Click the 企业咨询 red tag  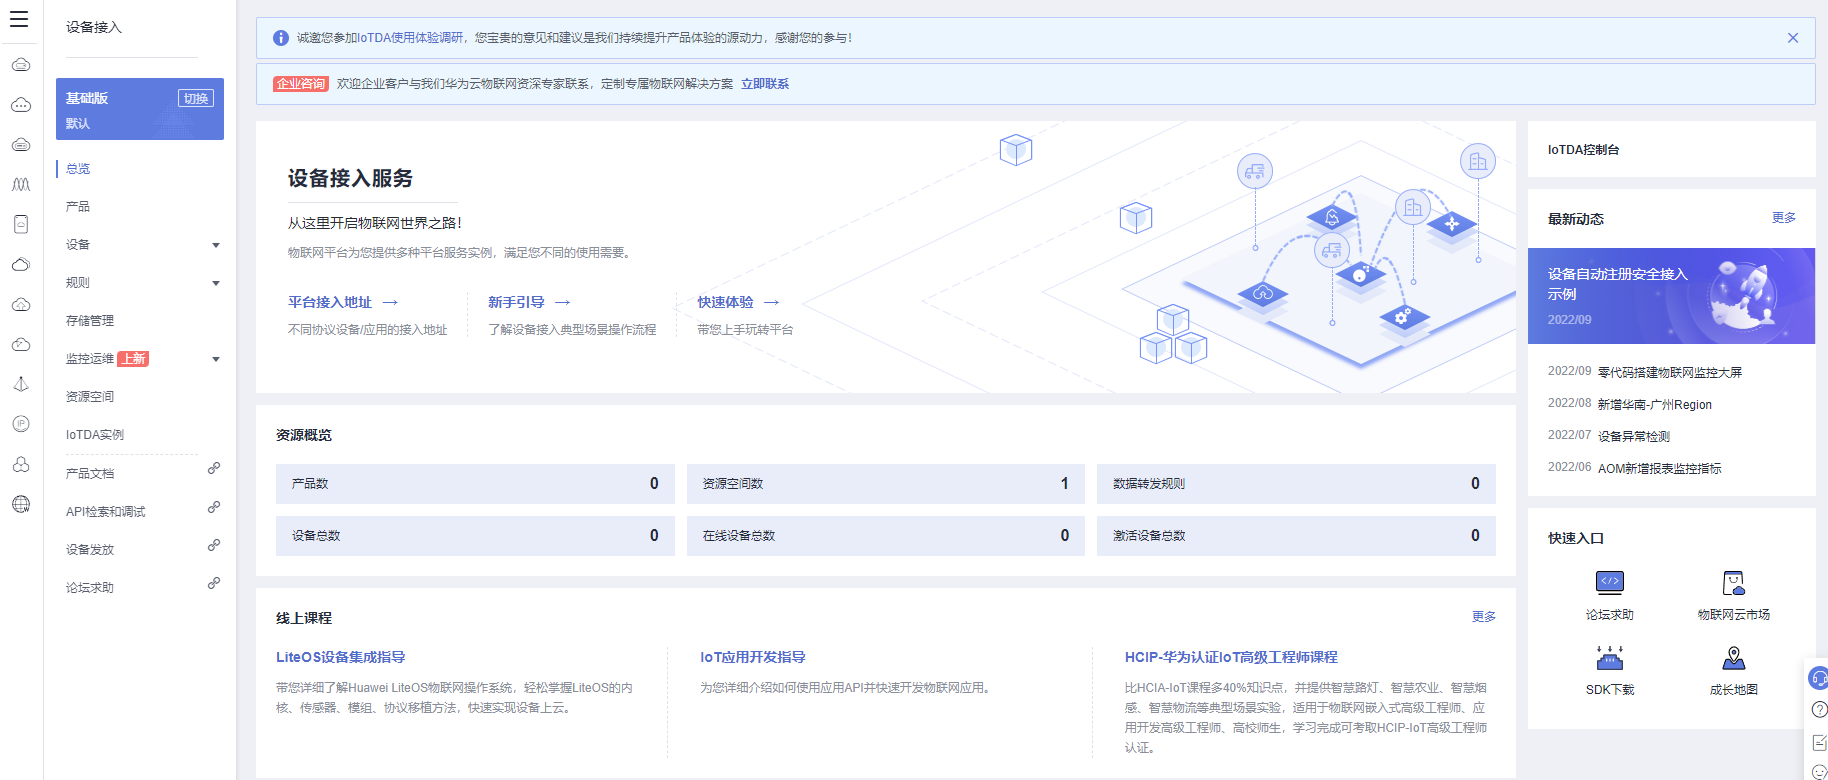(301, 84)
